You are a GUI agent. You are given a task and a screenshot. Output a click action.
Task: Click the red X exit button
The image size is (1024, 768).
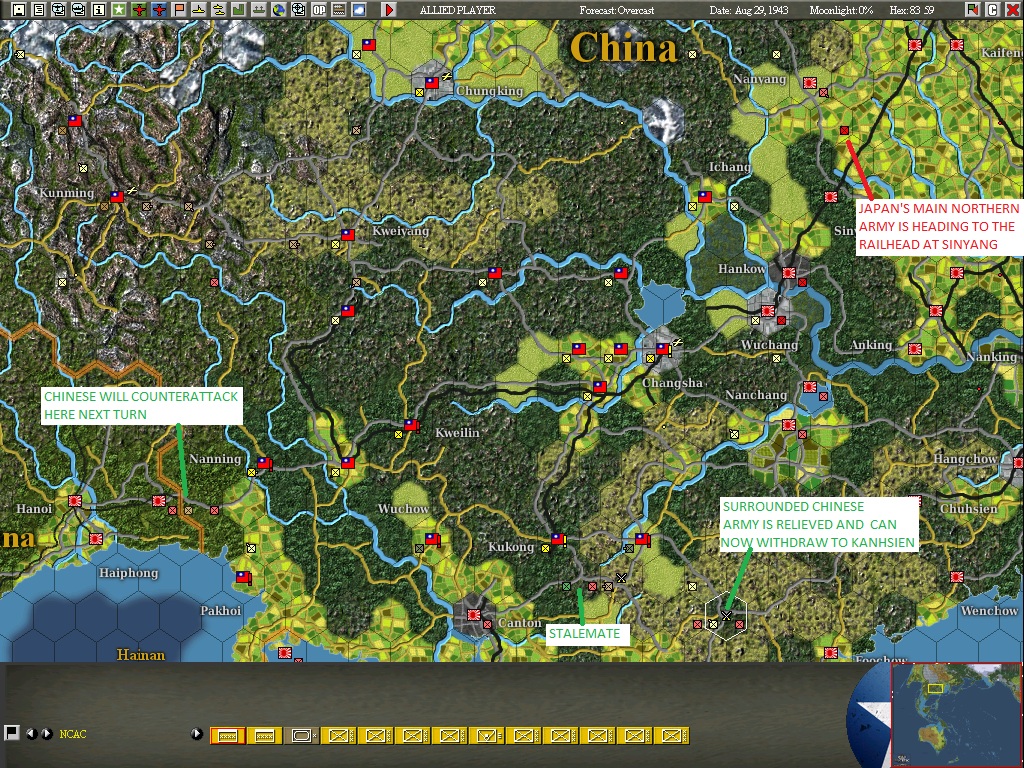pos(1012,9)
